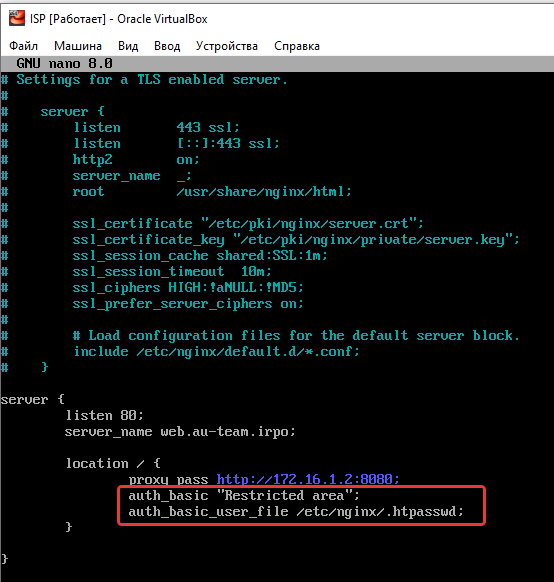Click the 'root /usr/share/nginx/html;' line

(212, 192)
